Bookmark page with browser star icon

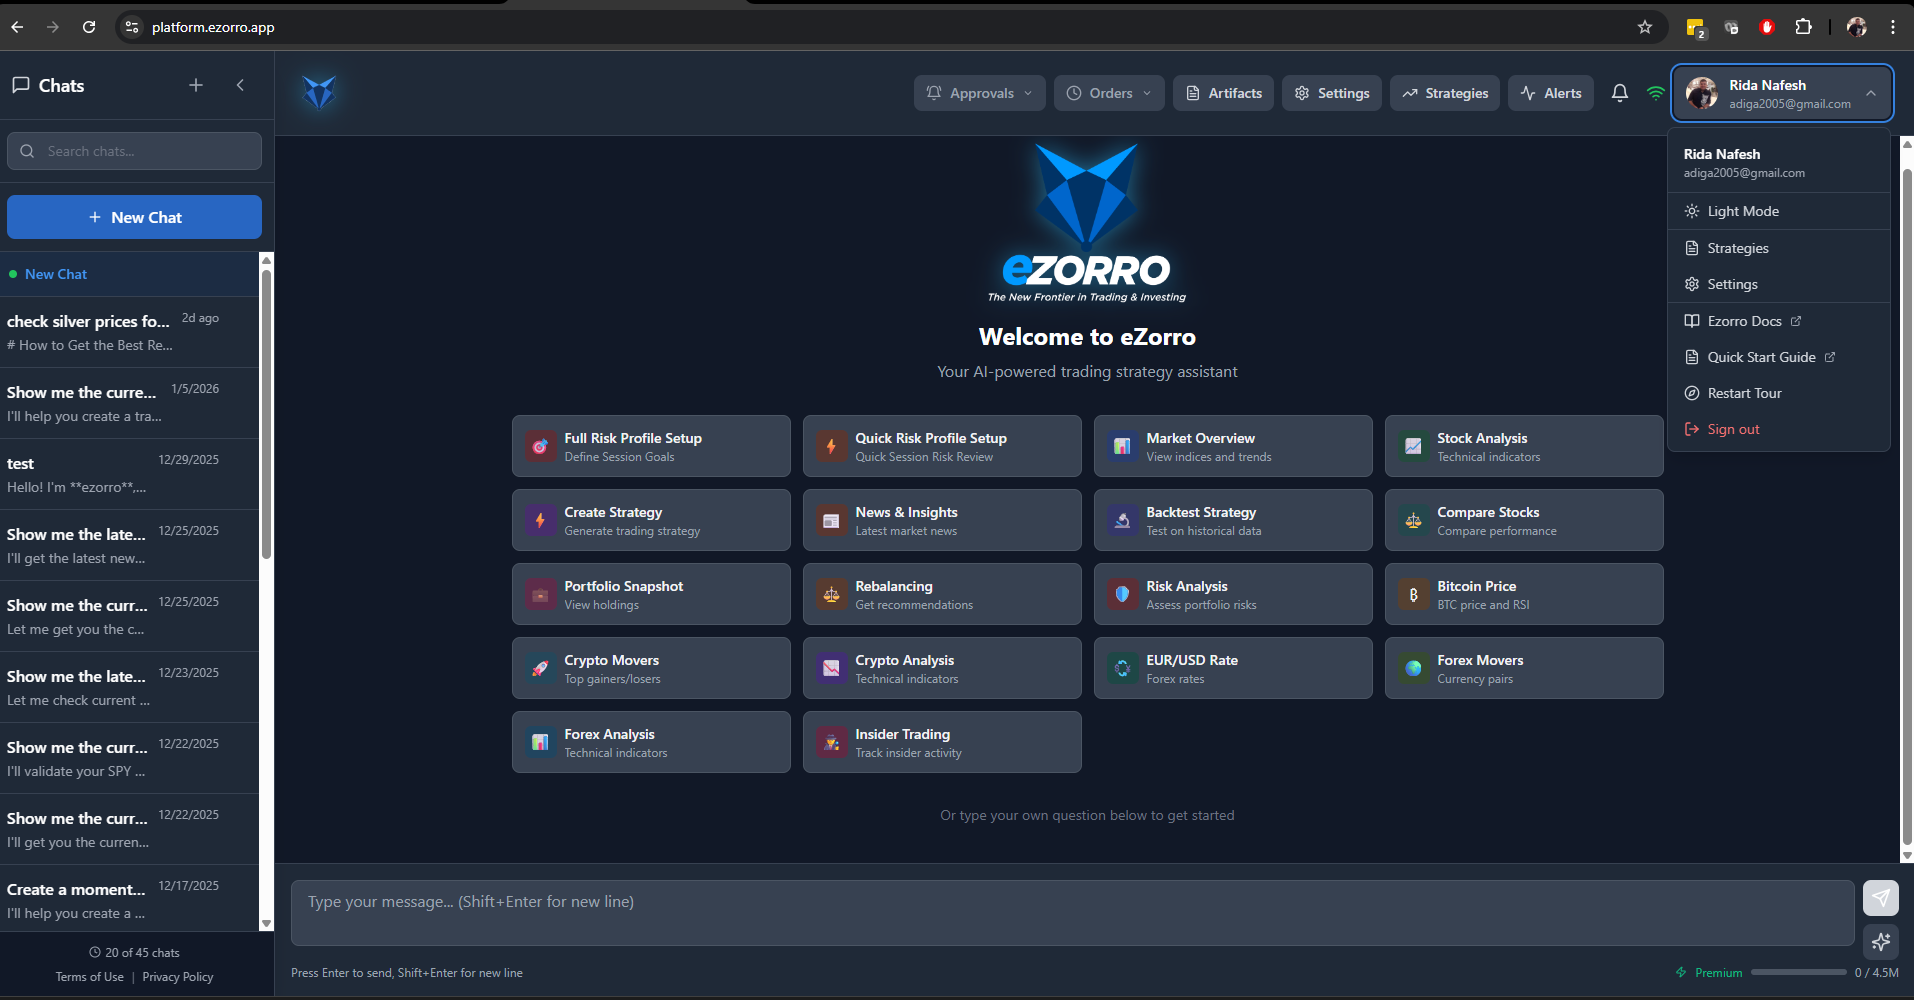[1645, 27]
